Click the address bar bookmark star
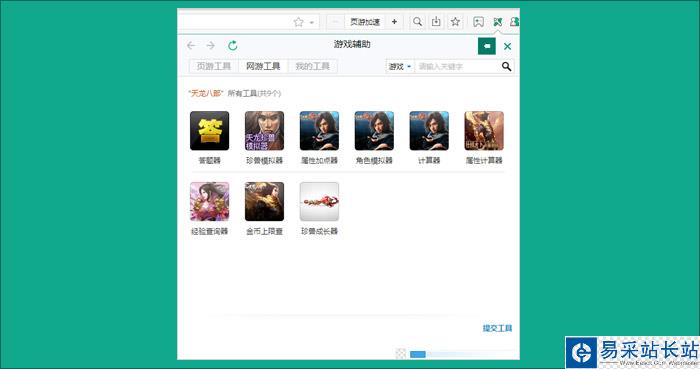 299,22
